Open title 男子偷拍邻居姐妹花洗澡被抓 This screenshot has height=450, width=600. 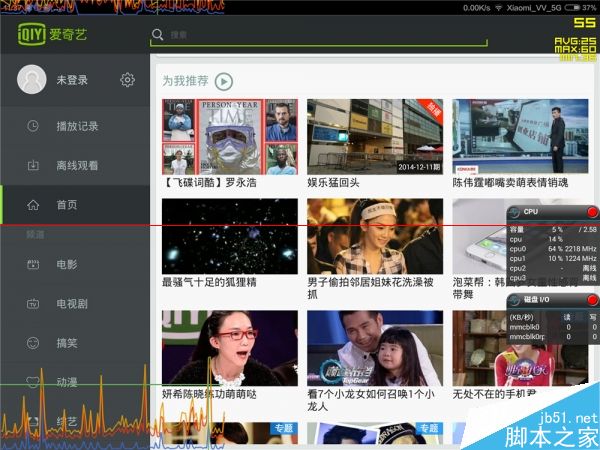point(370,288)
